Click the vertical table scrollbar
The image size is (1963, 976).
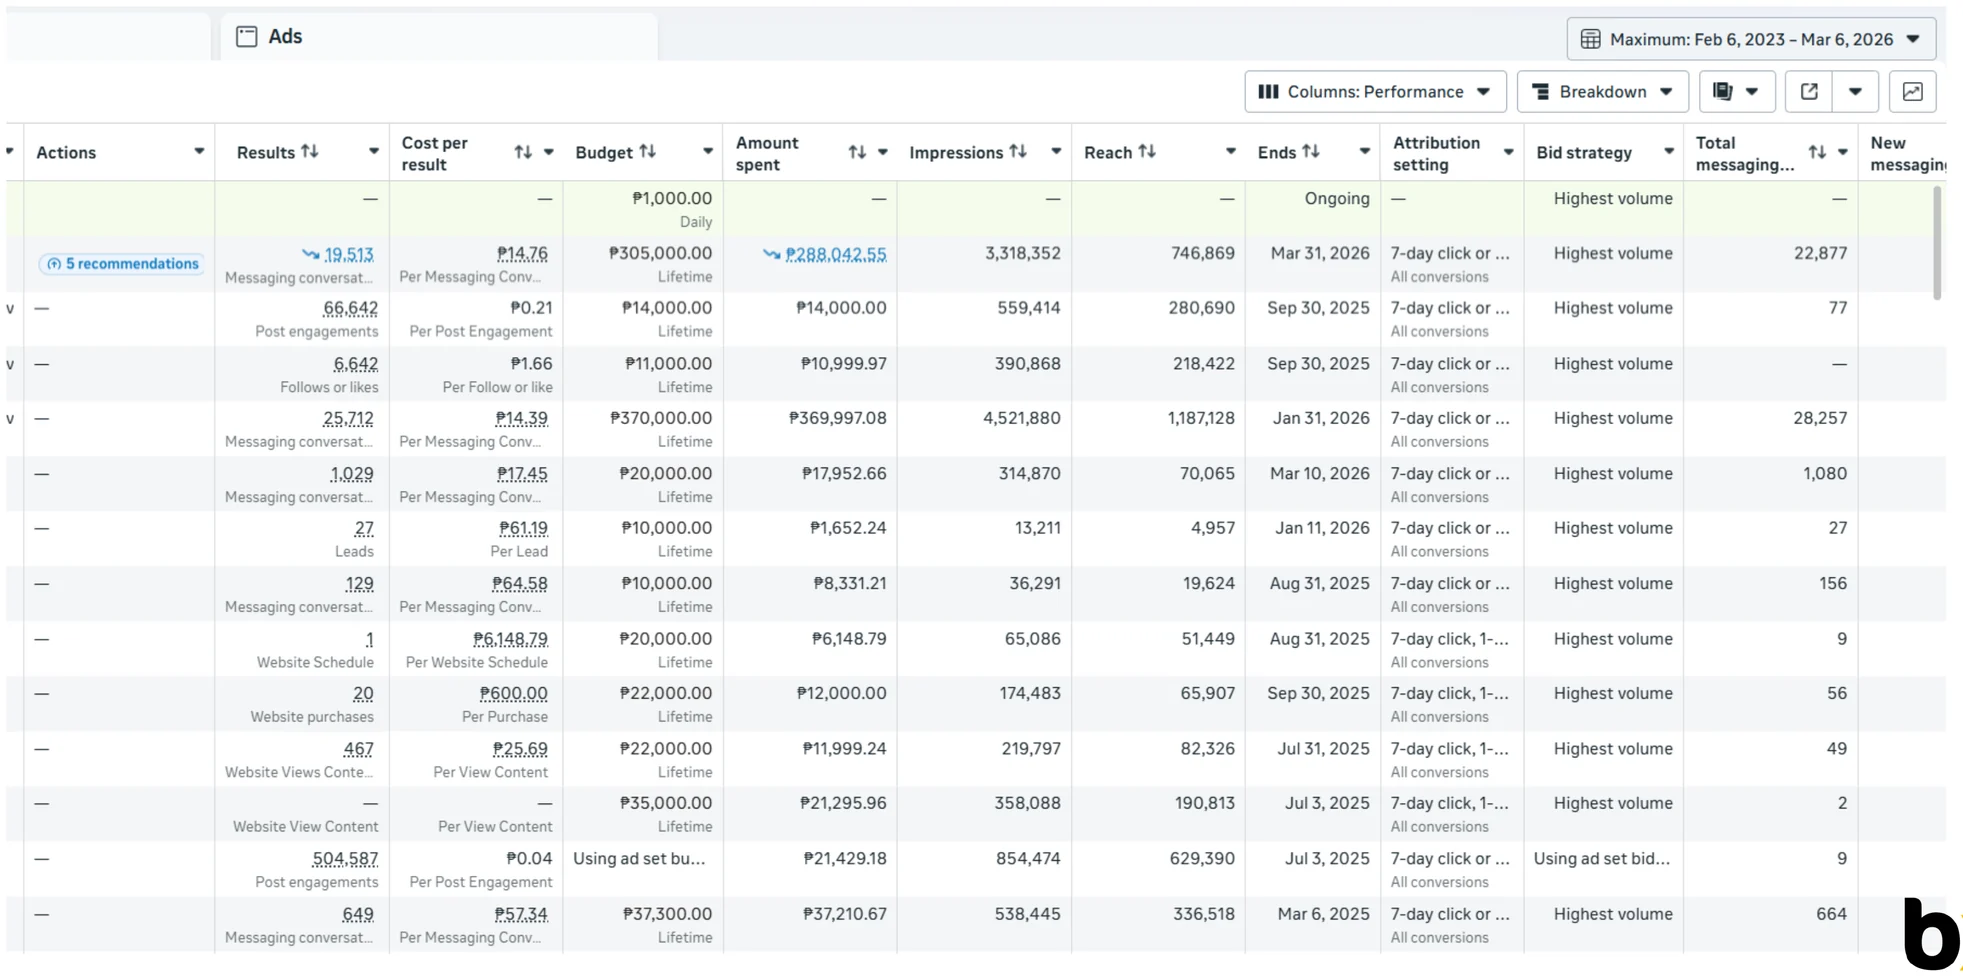point(1937,243)
